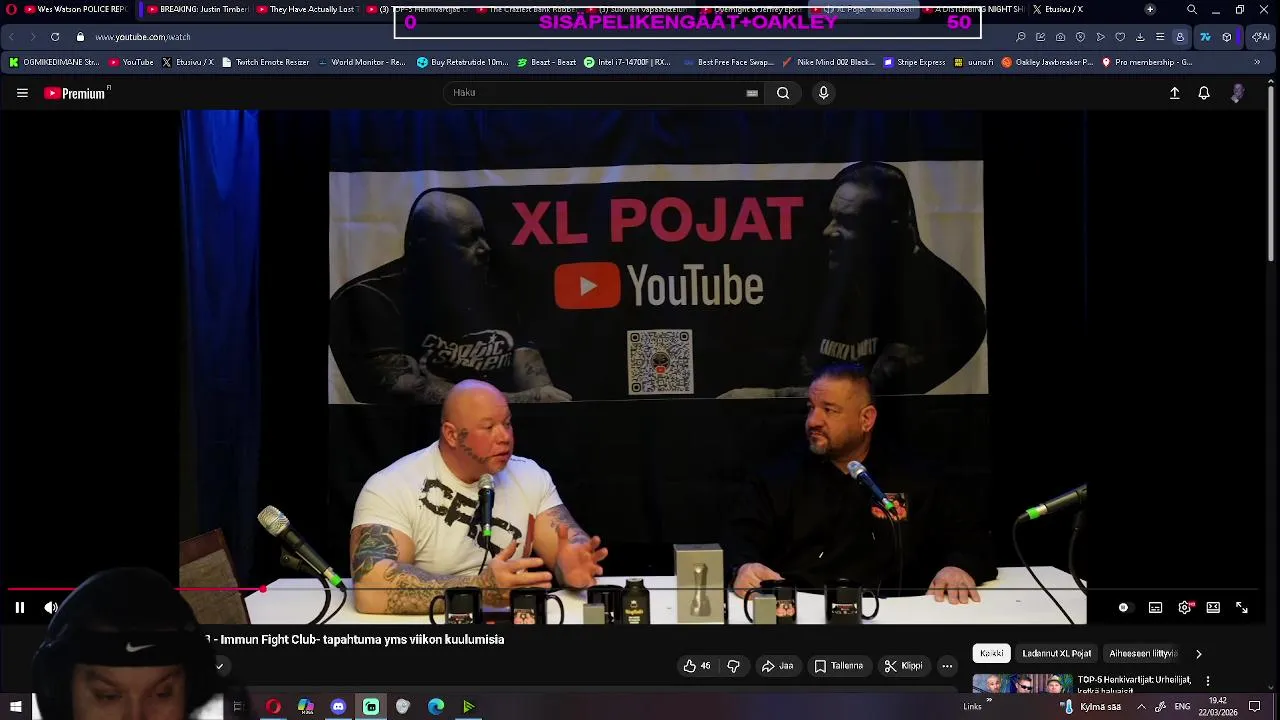This screenshot has height=720, width=1280.
Task: Open the video player settings gear
Action: point(1185,607)
